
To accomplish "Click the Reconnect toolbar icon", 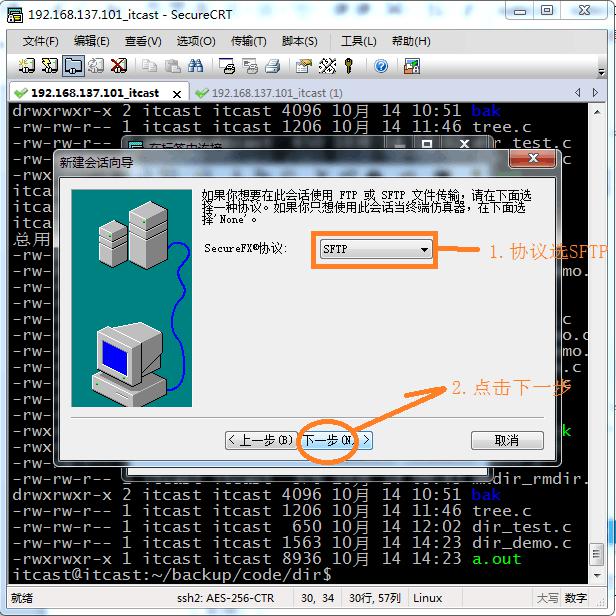I will [x=96, y=66].
